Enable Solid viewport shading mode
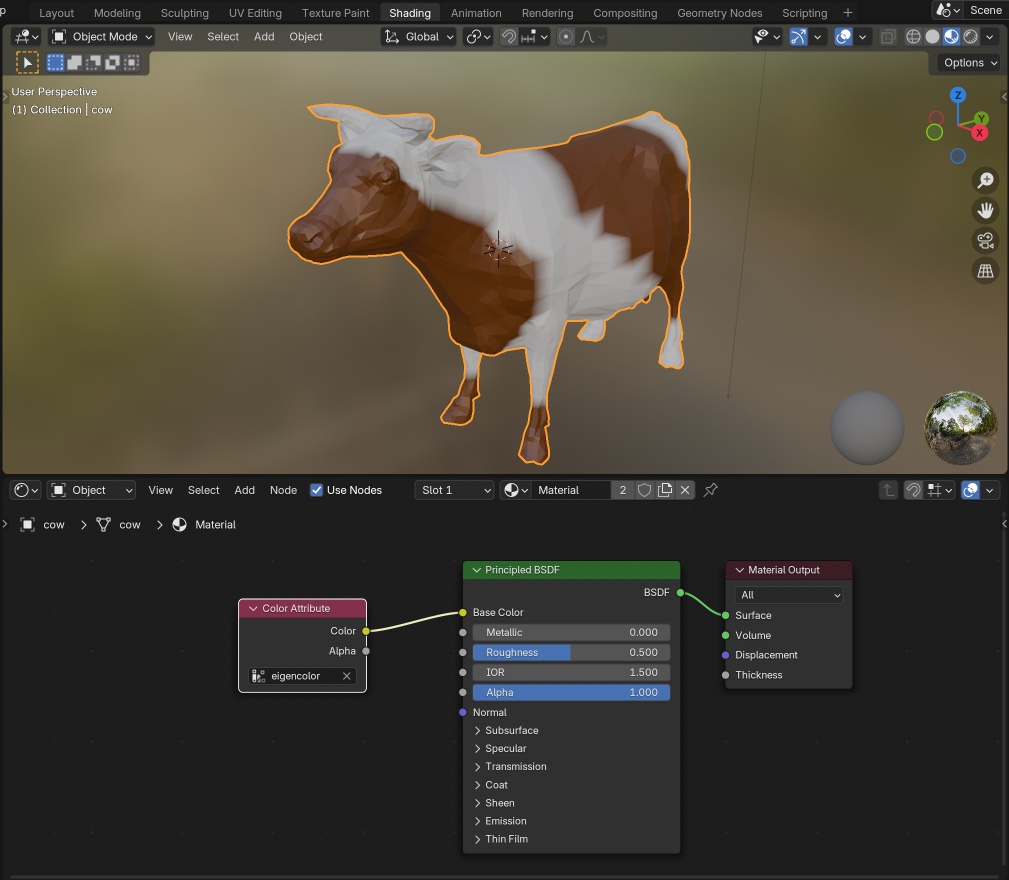 [x=930, y=36]
